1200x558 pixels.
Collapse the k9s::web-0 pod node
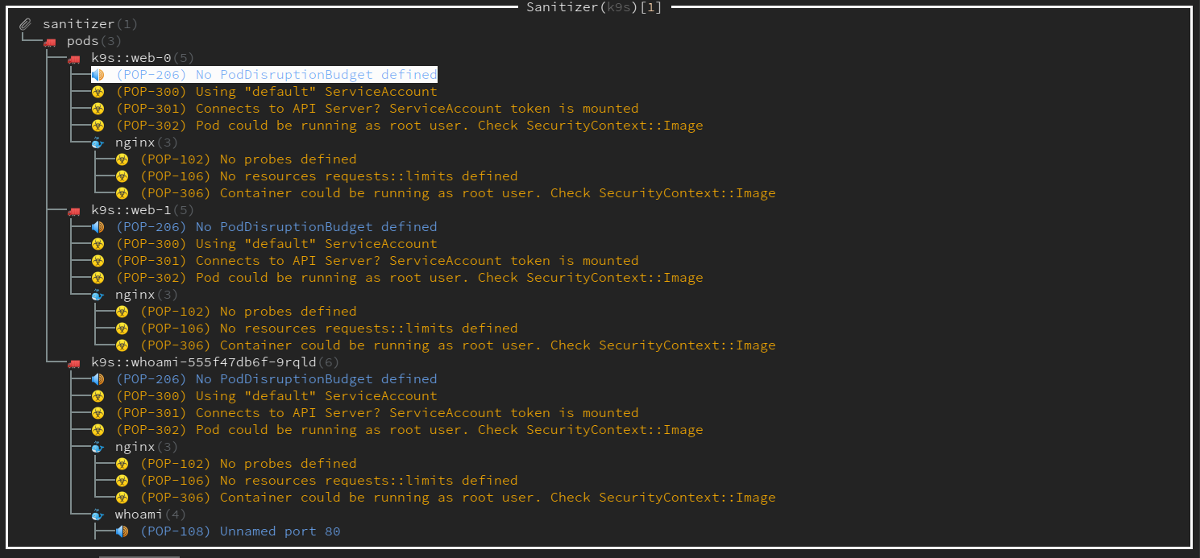[x=129, y=58]
